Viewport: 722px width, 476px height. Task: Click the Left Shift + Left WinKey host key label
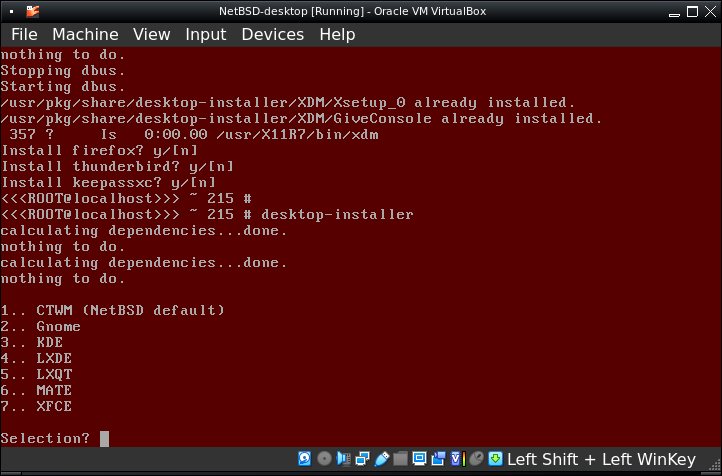pos(601,459)
